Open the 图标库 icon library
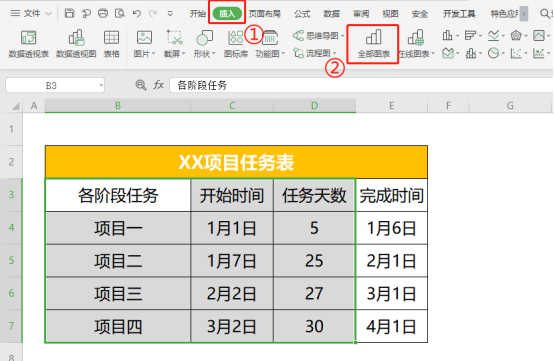This screenshot has height=361, width=554. (x=236, y=44)
